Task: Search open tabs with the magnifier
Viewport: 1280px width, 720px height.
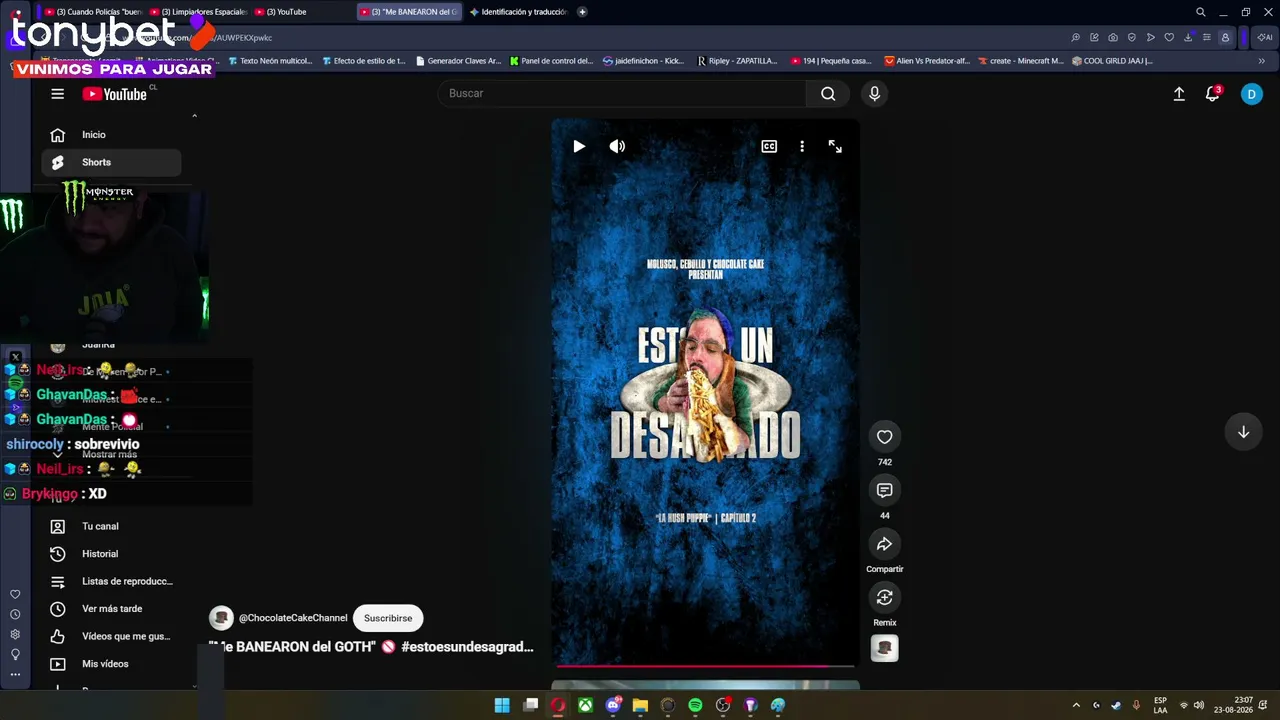Action: [1201, 12]
